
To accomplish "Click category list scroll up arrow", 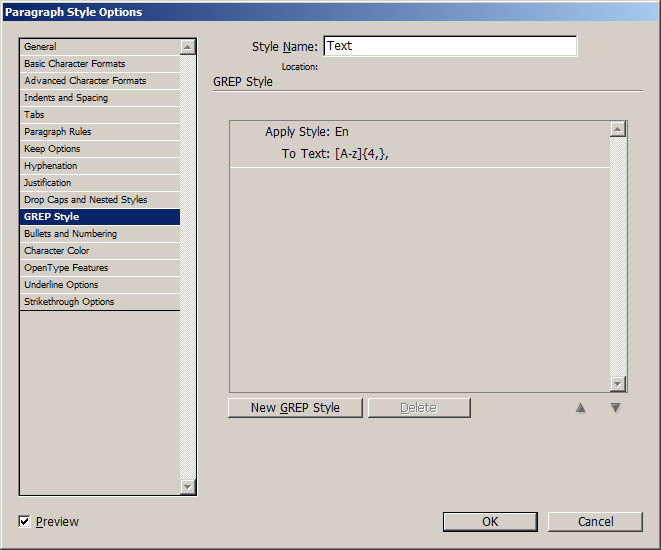I will (x=188, y=47).
